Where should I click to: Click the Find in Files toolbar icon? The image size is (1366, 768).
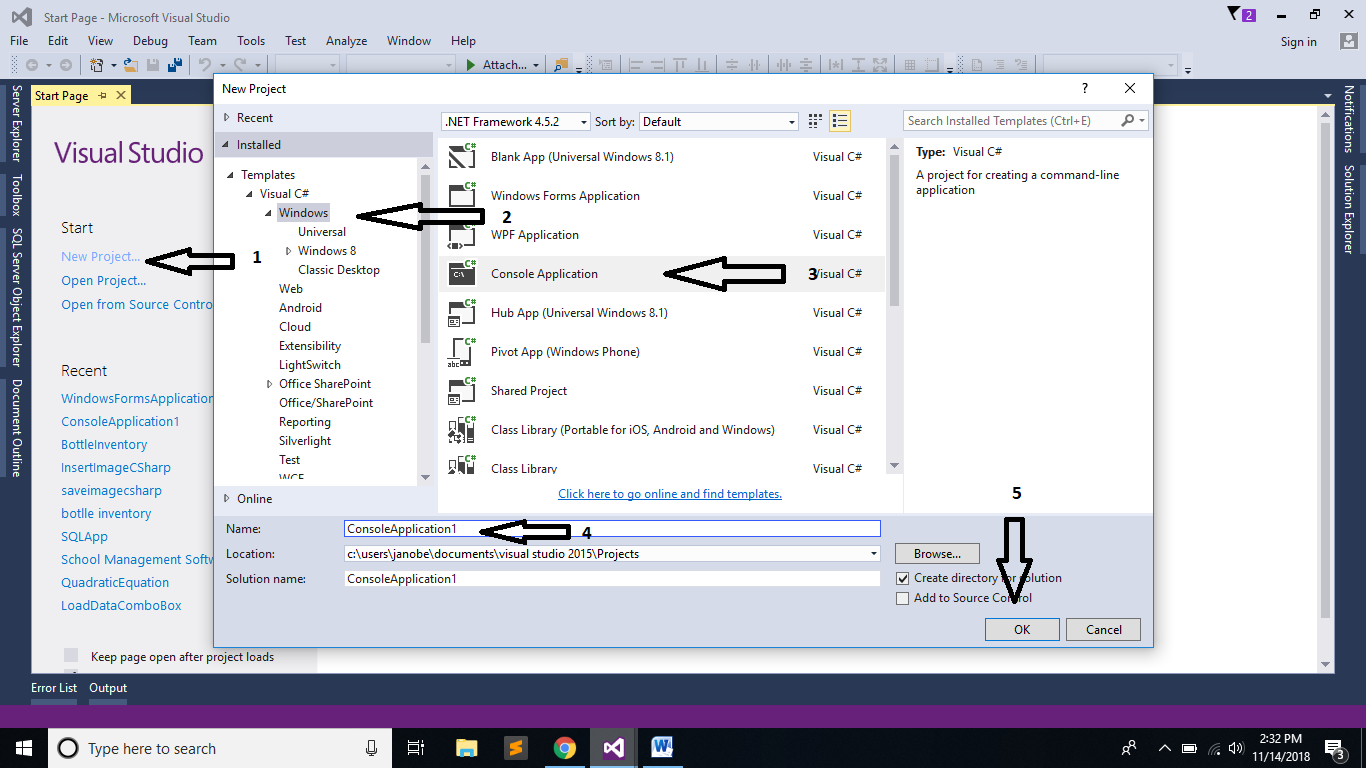[x=561, y=65]
